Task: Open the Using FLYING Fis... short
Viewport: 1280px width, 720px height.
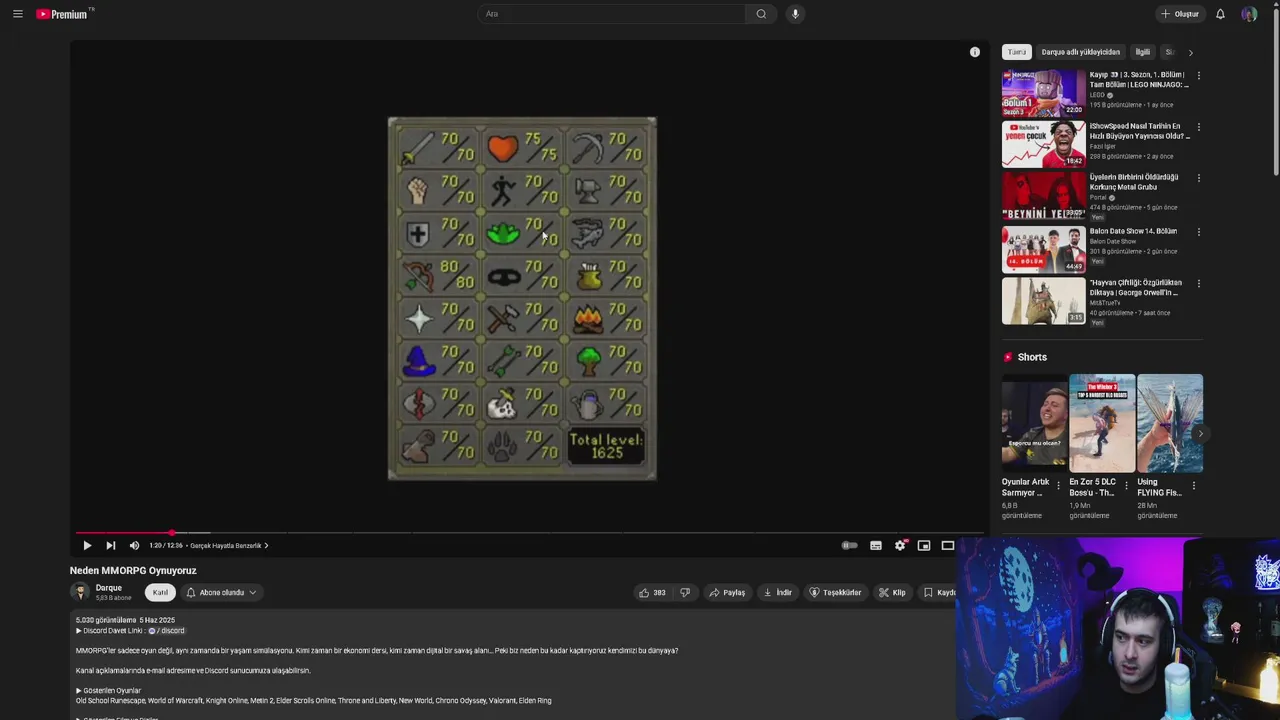Action: [1169, 423]
